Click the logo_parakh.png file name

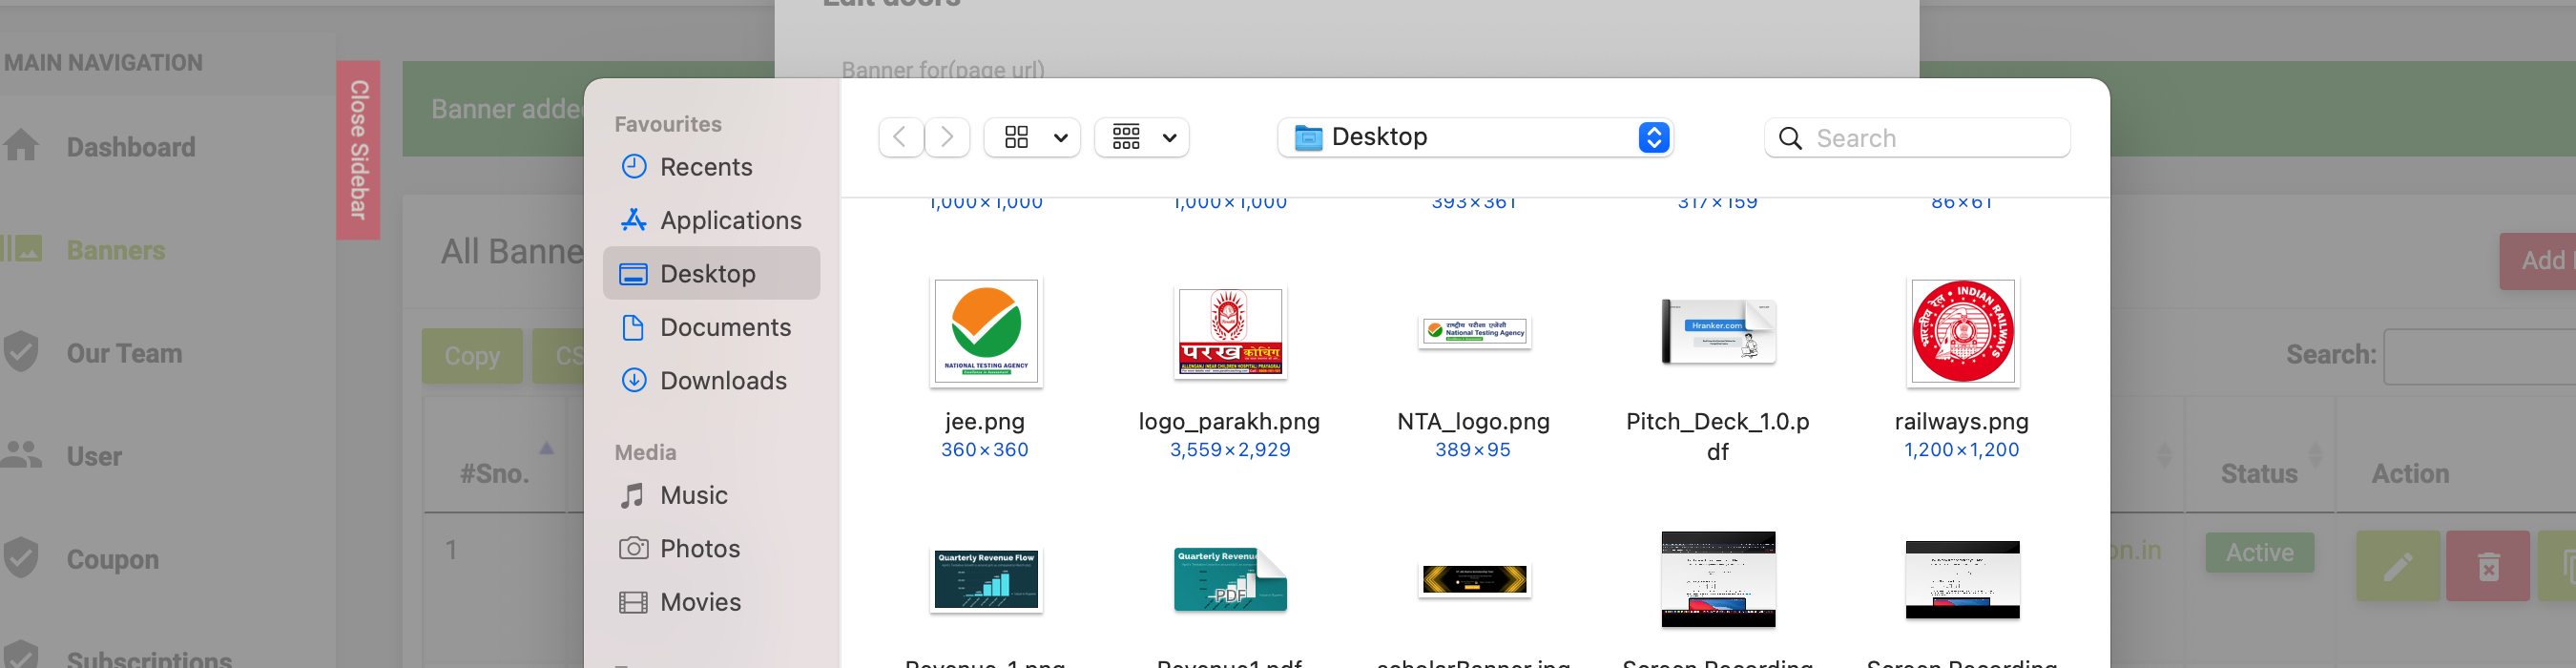(x=1229, y=421)
